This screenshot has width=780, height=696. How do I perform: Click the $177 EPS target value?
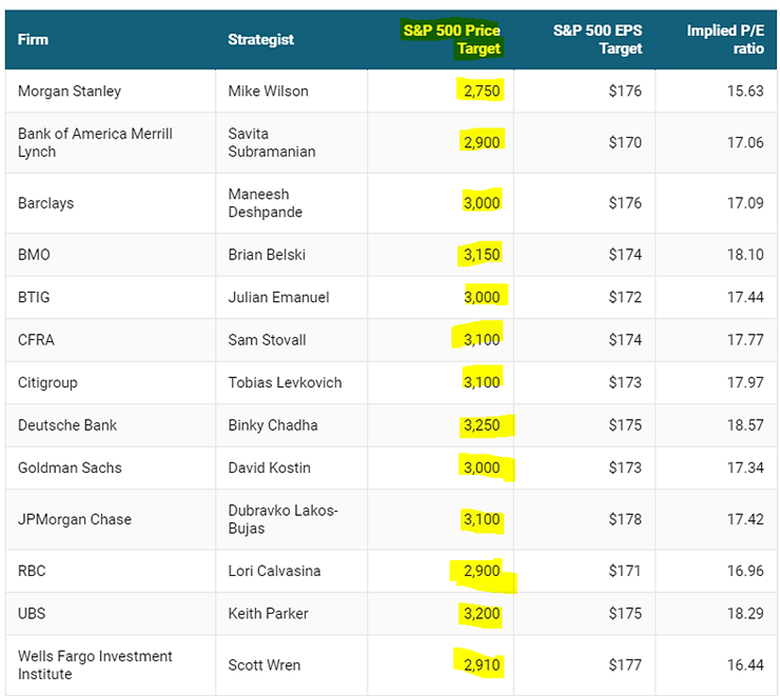pyautogui.click(x=625, y=665)
